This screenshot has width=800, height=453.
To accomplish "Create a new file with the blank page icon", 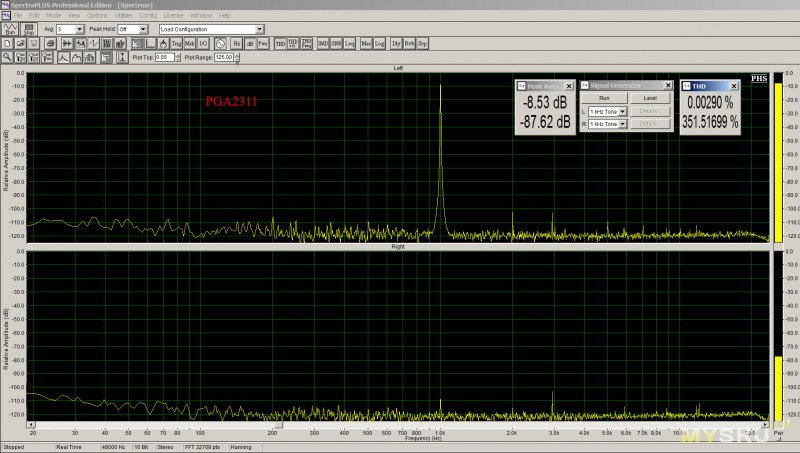I will 8,44.
